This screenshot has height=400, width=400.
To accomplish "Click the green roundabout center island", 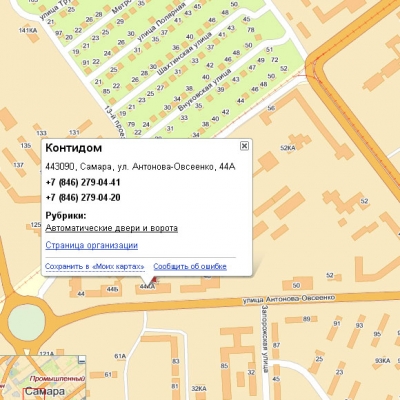I will pyautogui.click(x=26, y=322).
